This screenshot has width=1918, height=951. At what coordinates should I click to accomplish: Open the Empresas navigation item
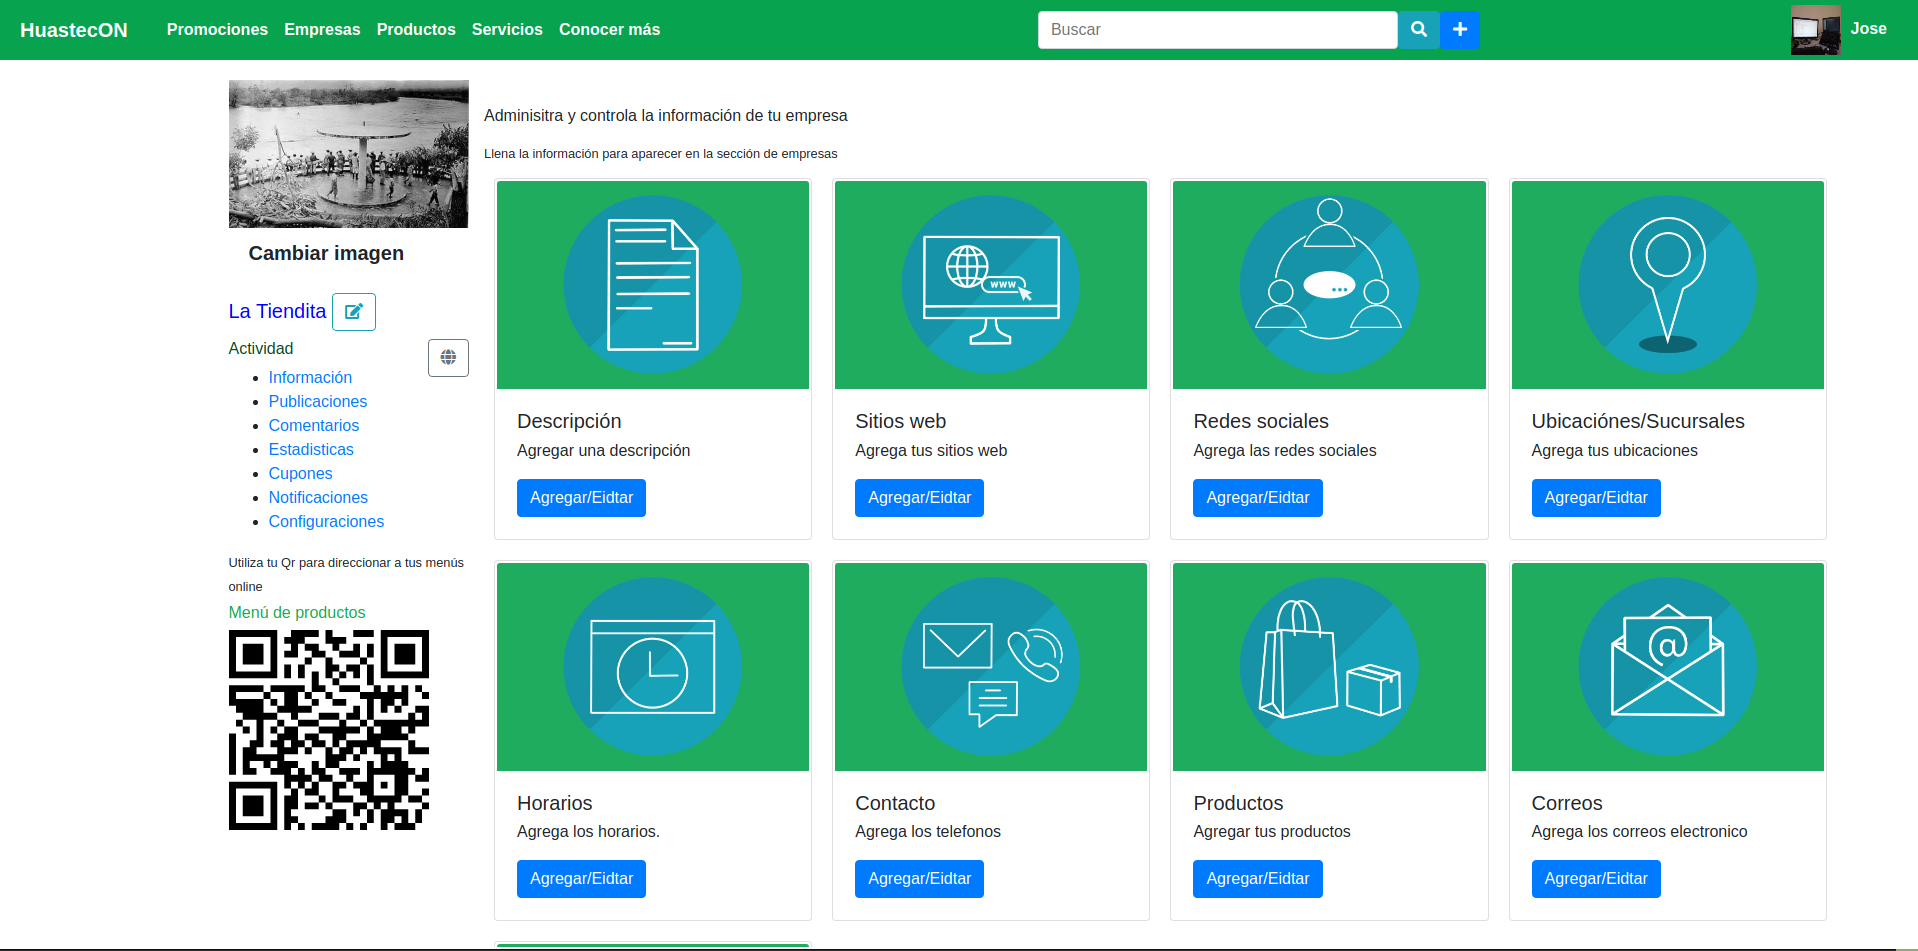(322, 30)
